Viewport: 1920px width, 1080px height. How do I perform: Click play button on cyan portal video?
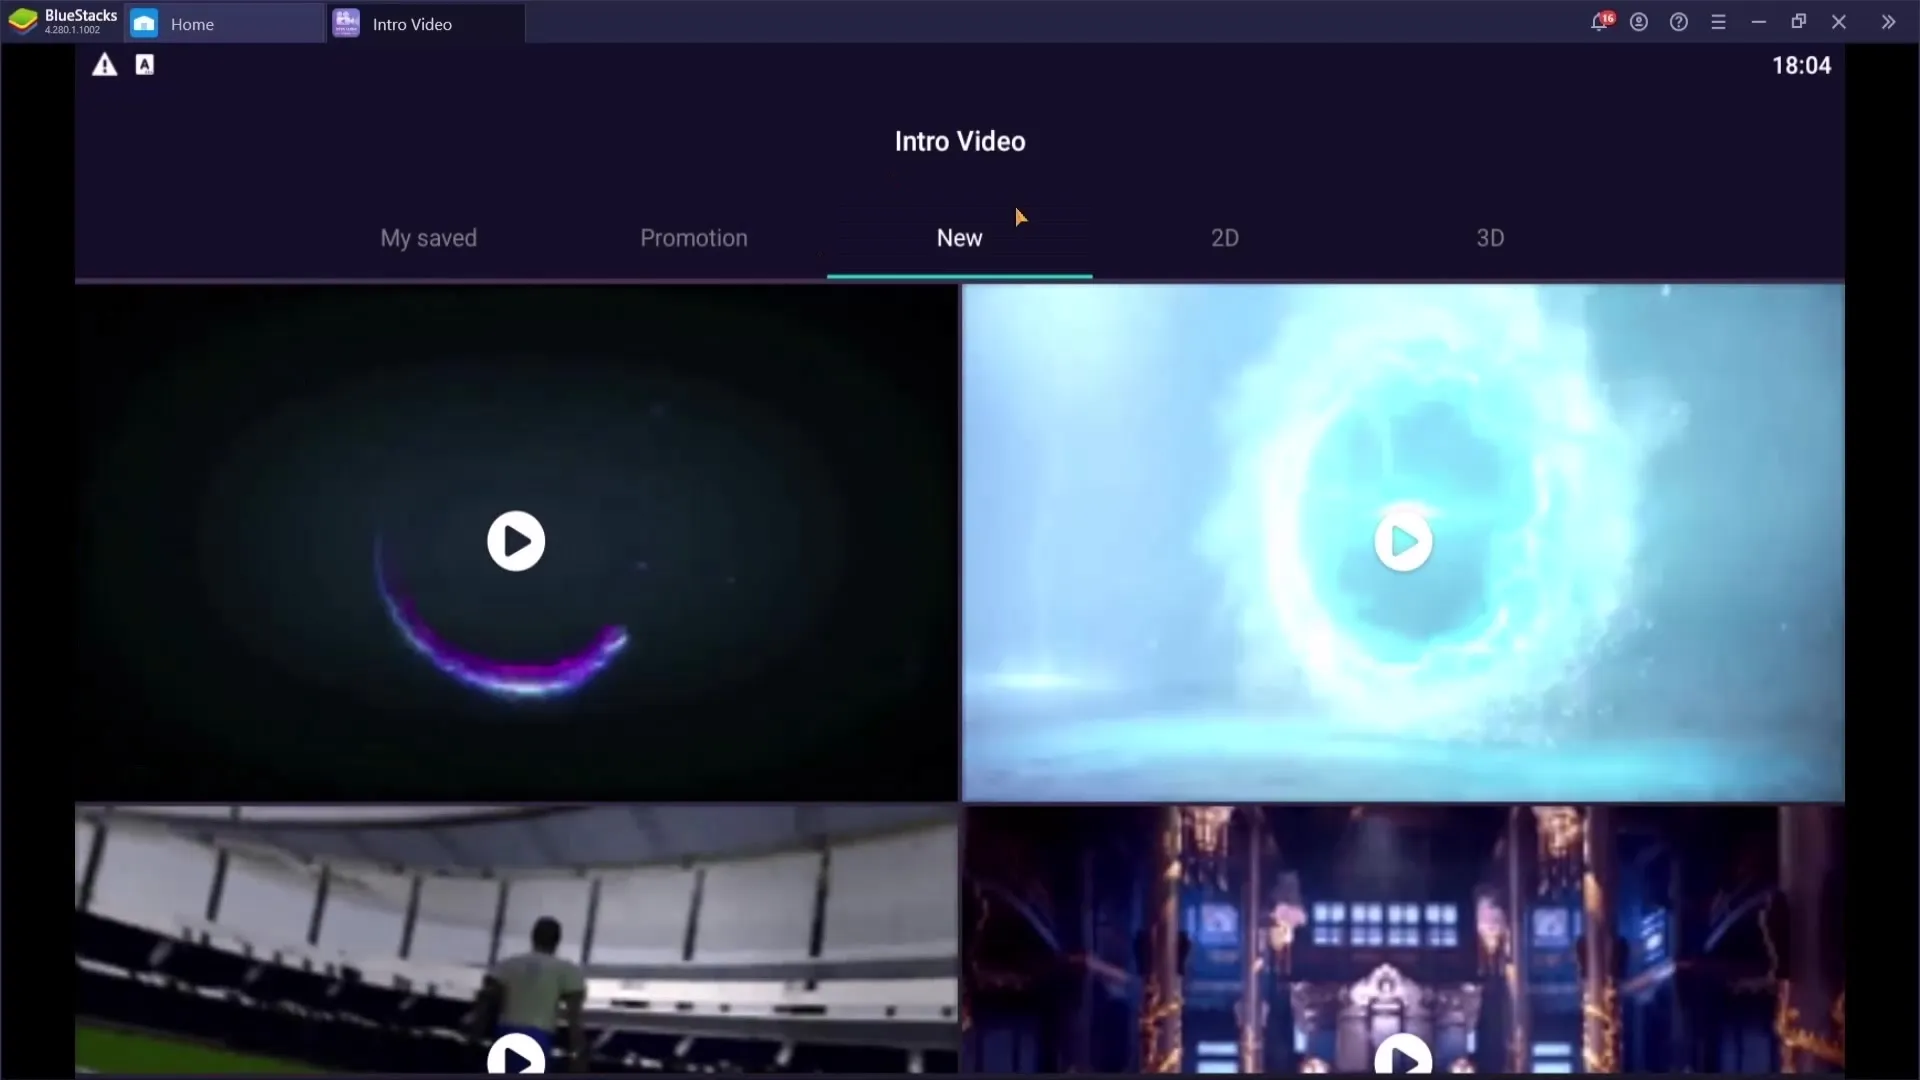(x=1403, y=539)
